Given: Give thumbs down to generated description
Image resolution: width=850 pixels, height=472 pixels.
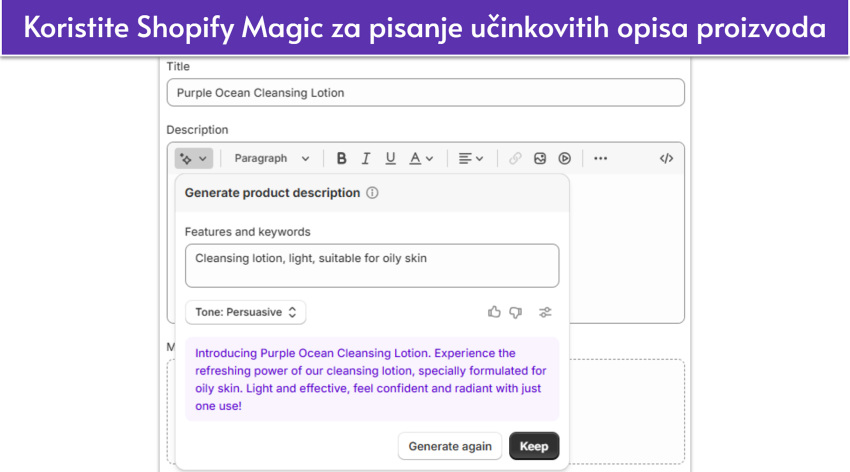Looking at the screenshot, I should click(x=516, y=312).
